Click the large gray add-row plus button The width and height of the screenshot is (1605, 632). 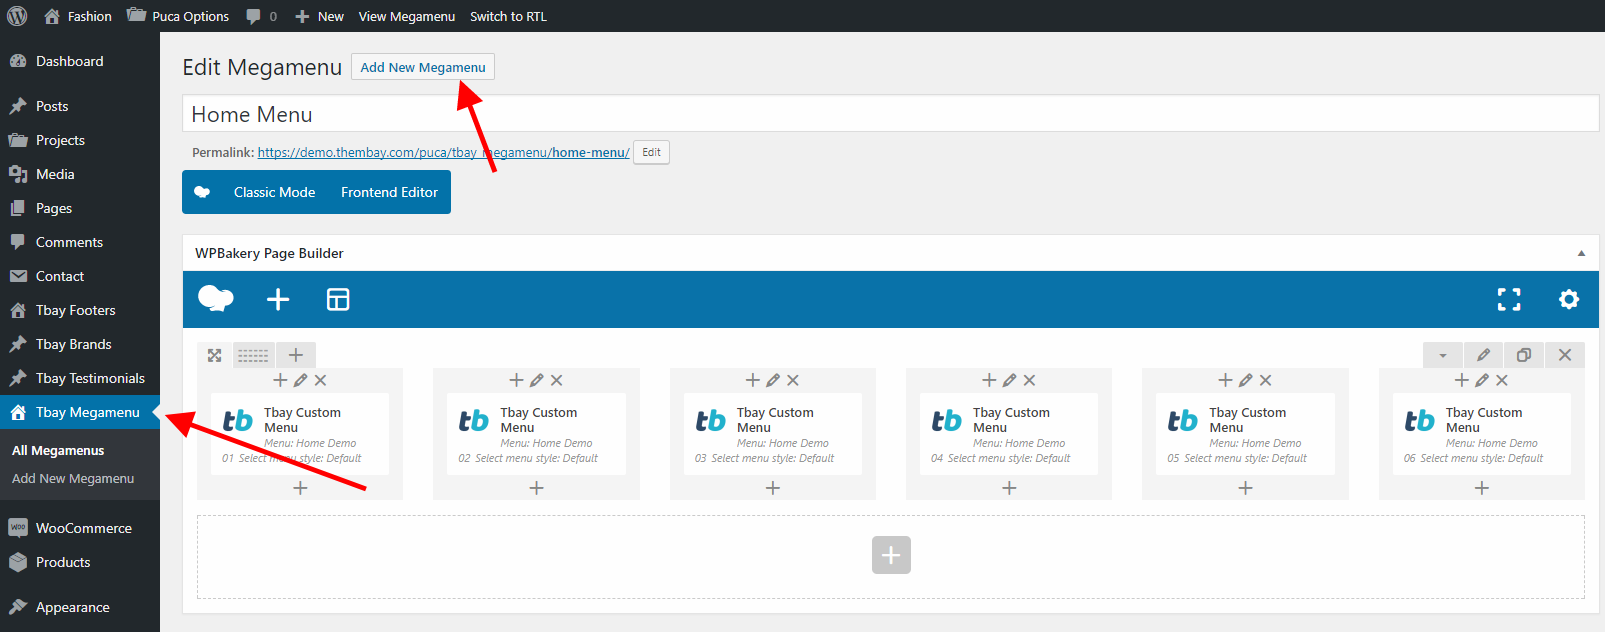(x=891, y=555)
